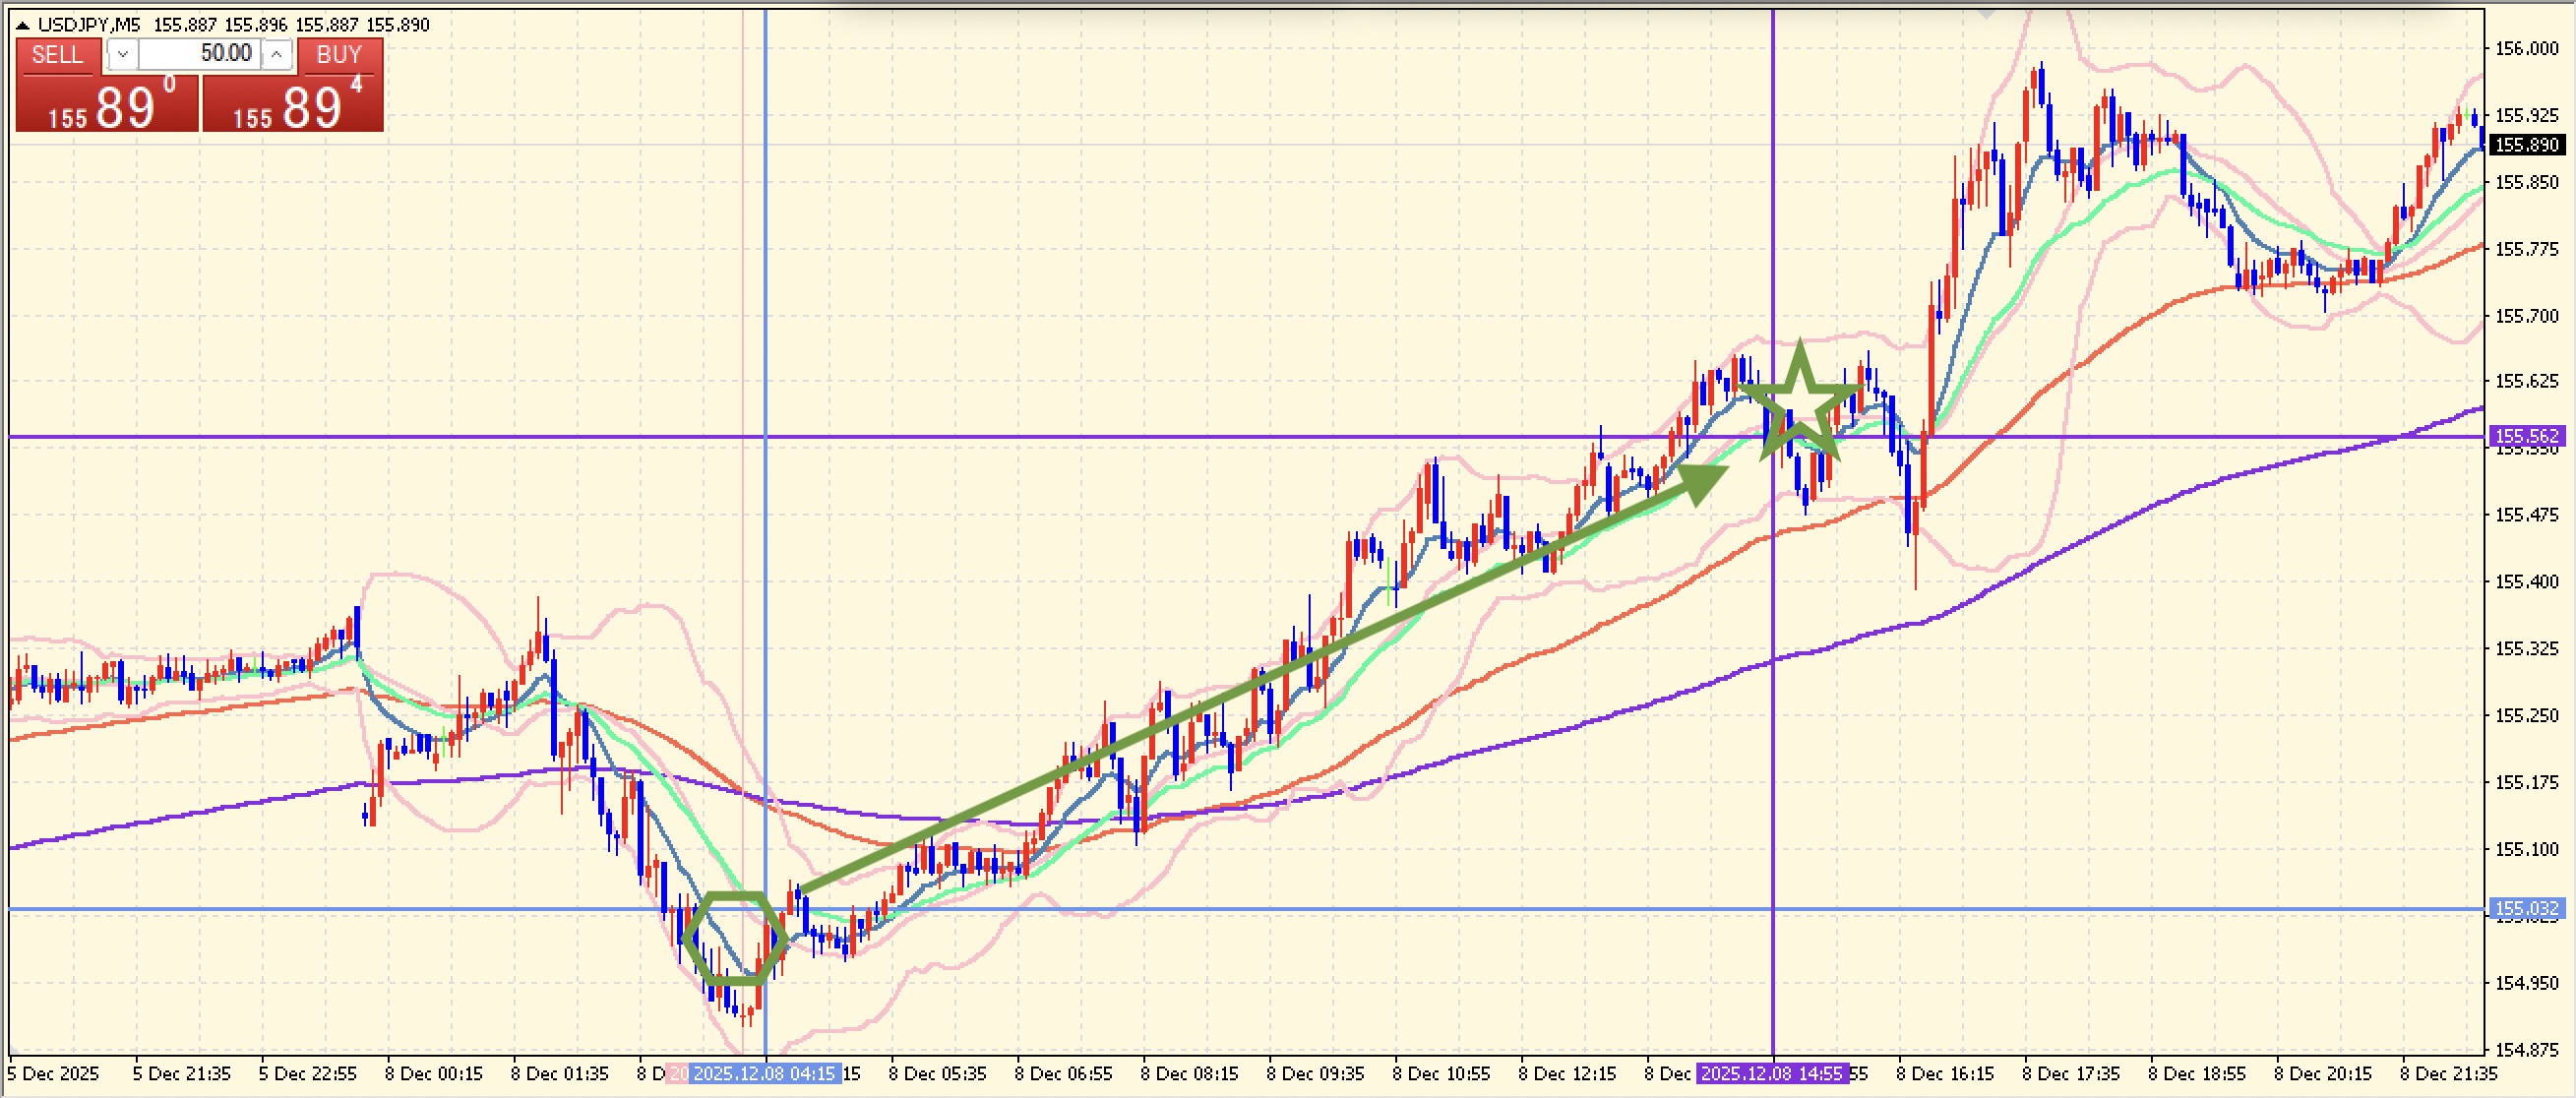Click the 2025.12.08 14:55 time label
The height and width of the screenshot is (1098, 2576).
[1771, 1073]
